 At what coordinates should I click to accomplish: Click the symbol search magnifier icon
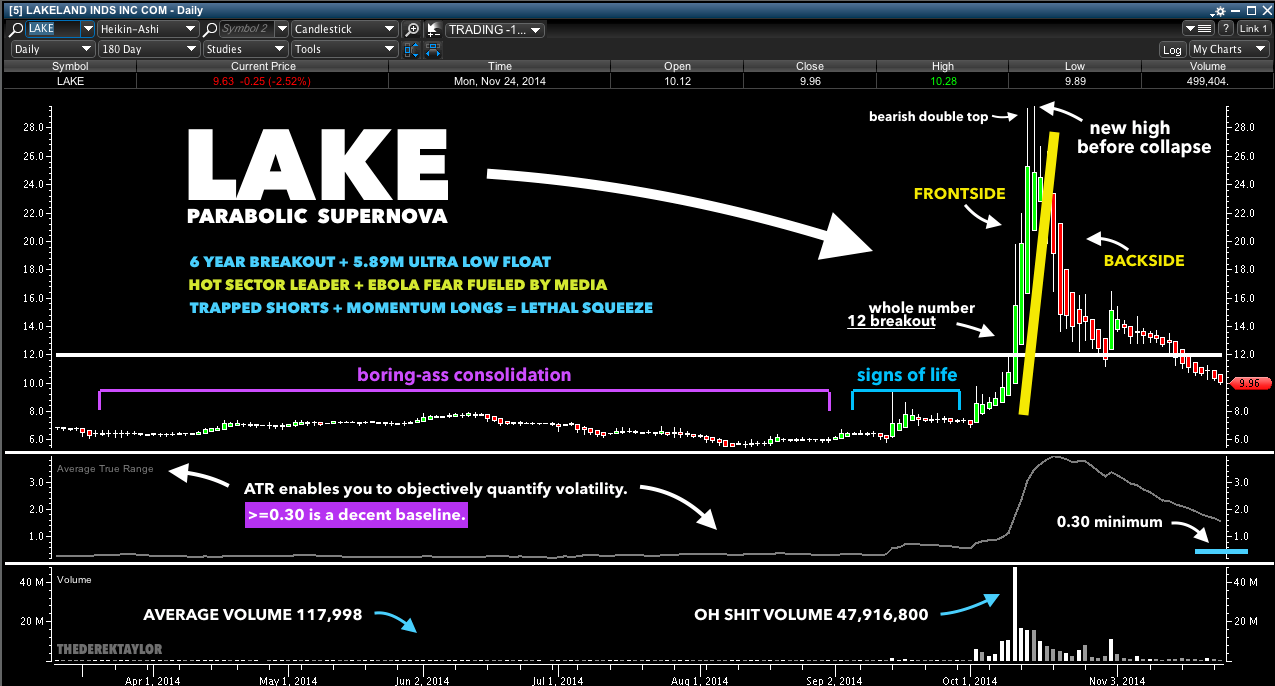17,29
